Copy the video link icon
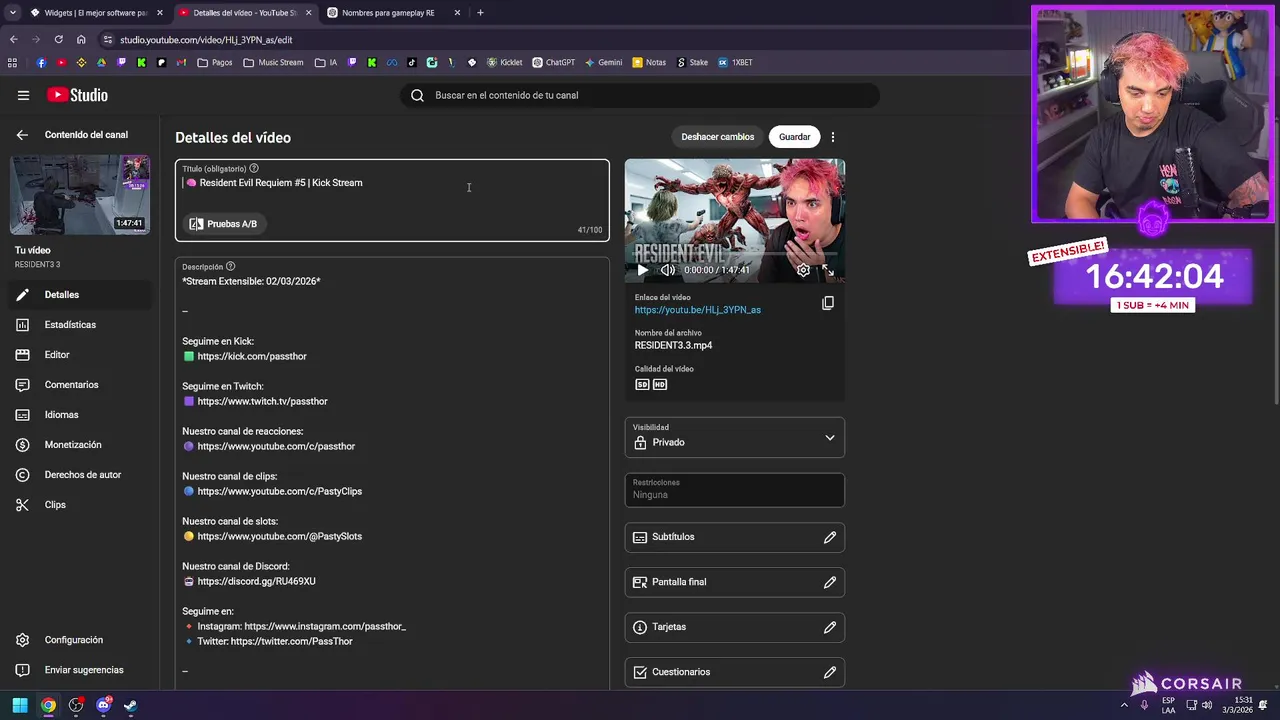The image size is (1280, 720). [828, 303]
